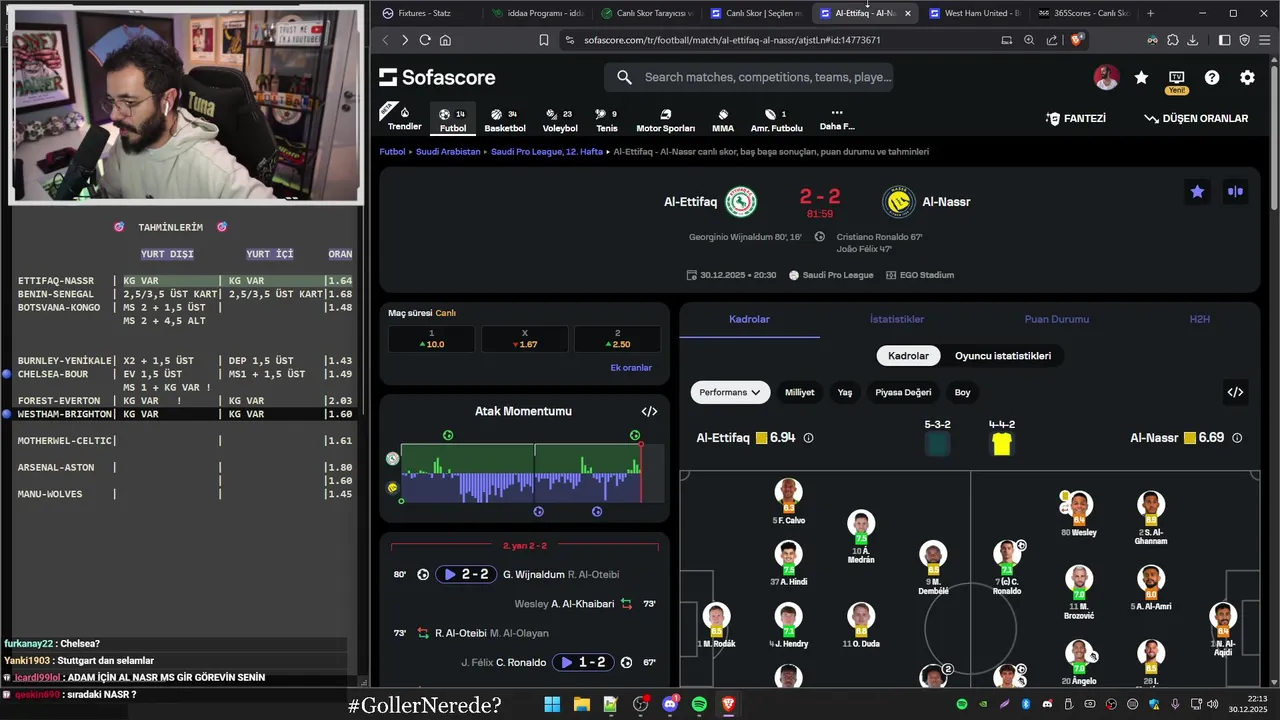
Task: Open the Tenis sport tab
Action: point(606,119)
